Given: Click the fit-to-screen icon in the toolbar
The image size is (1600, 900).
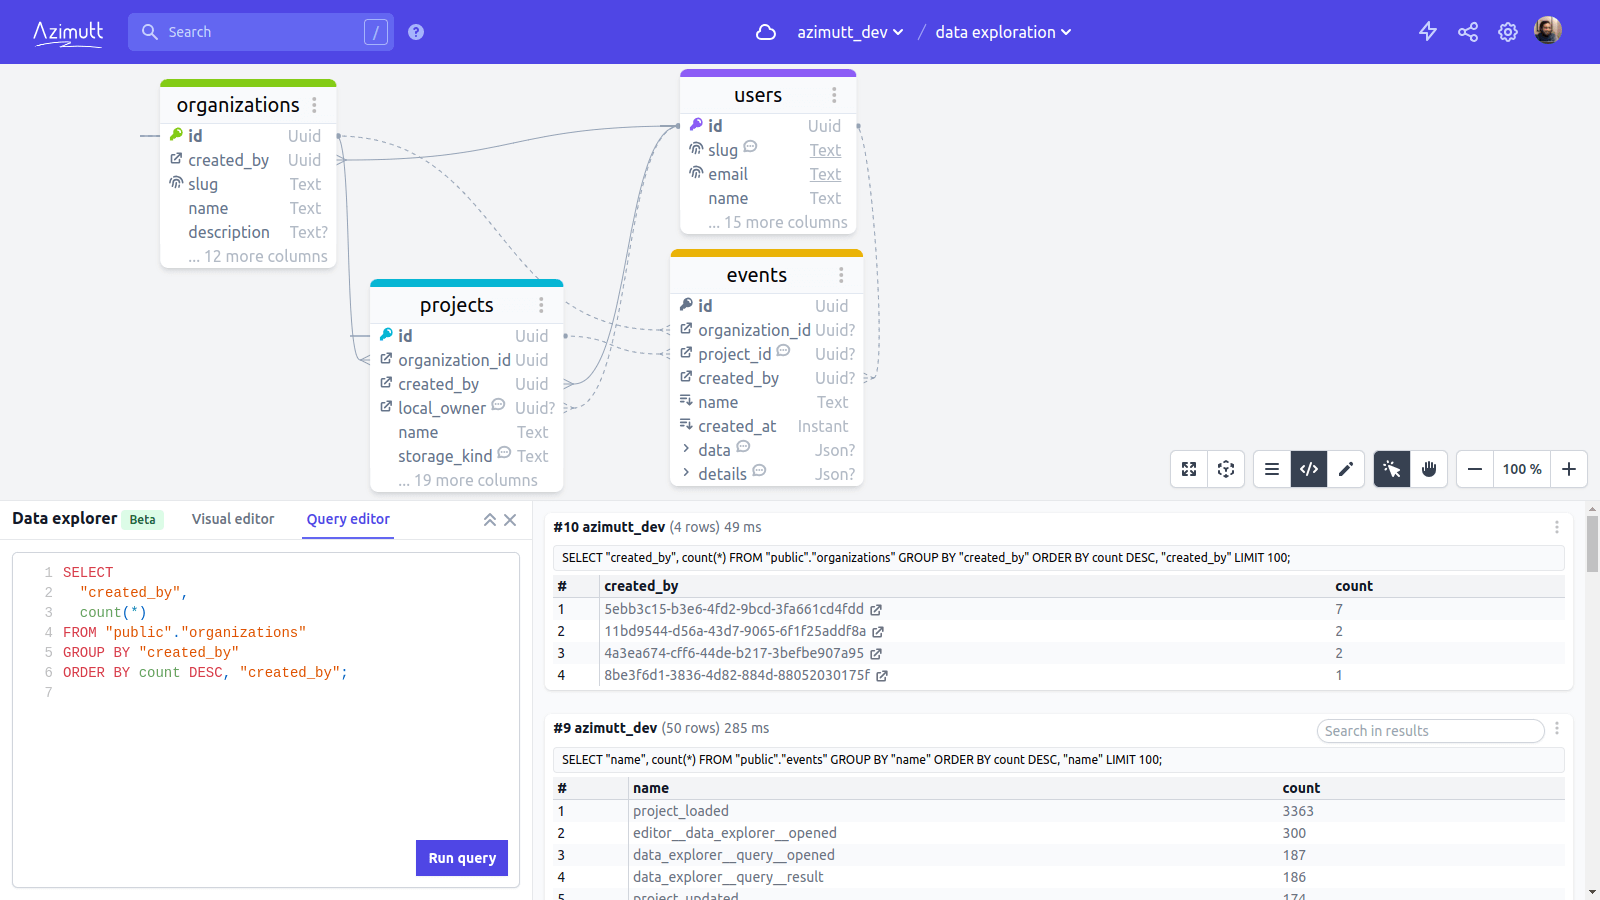Looking at the screenshot, I should pos(1189,469).
